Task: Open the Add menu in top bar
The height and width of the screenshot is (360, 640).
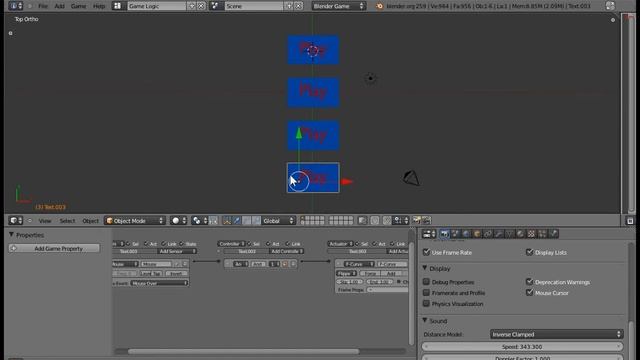Action: pyautogui.click(x=60, y=6)
